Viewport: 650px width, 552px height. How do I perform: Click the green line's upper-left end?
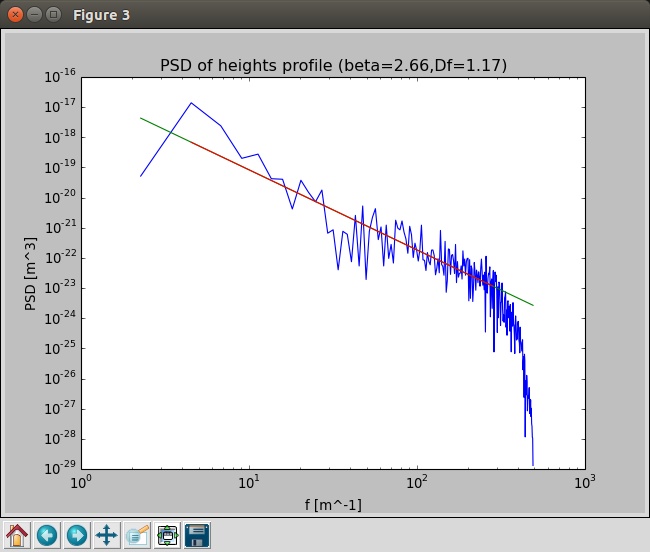click(x=142, y=119)
